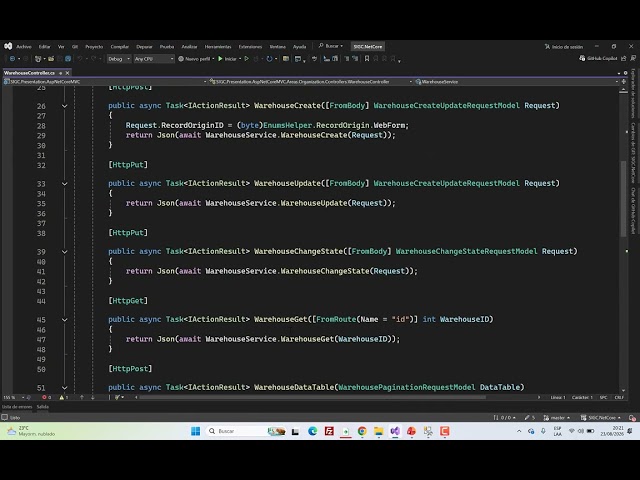Image resolution: width=640 pixels, height=480 pixels.
Task: Click the notifications icon in status bar
Action: (632, 418)
